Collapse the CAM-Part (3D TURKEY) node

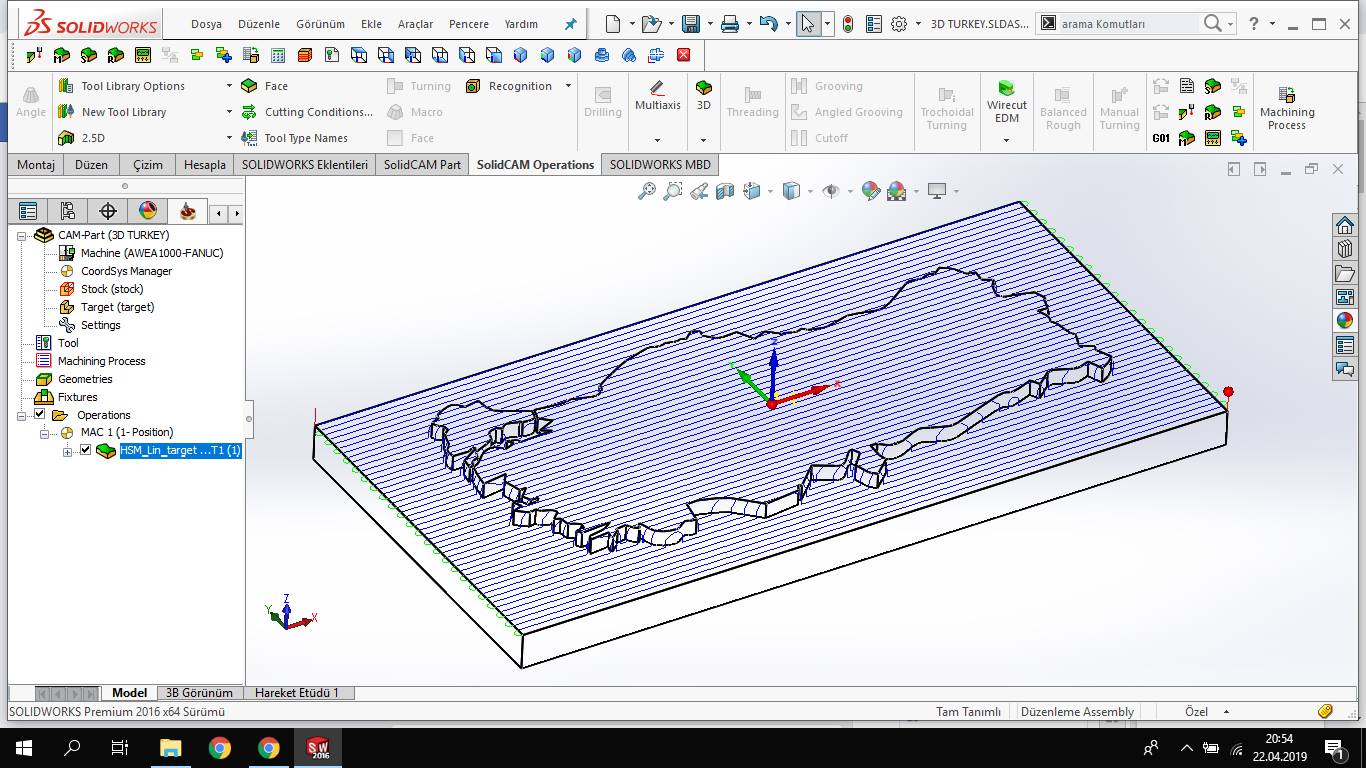coord(22,235)
